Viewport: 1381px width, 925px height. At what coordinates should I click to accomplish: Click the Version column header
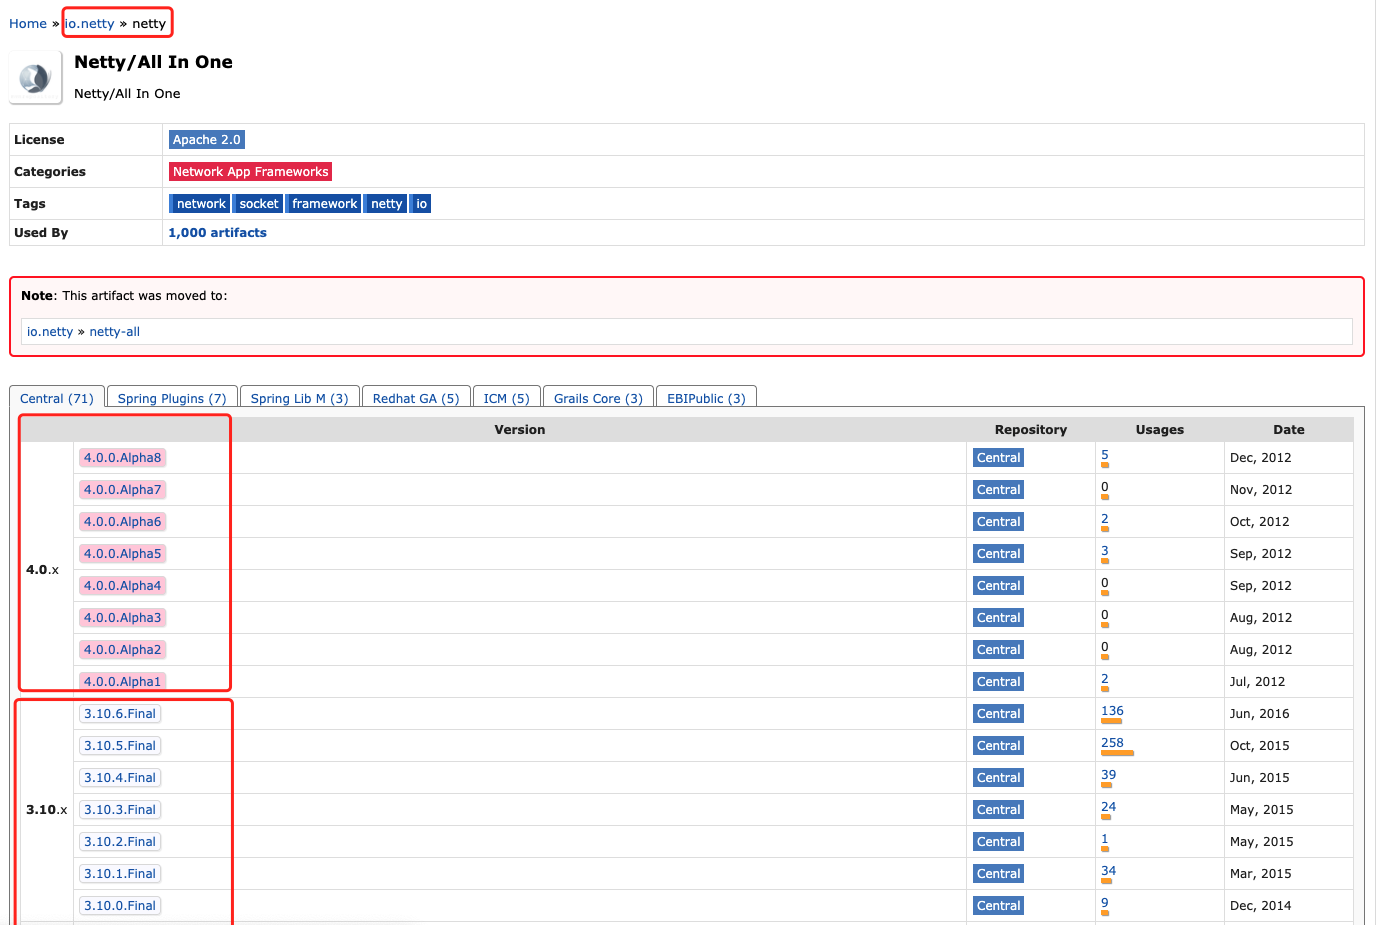click(x=520, y=430)
